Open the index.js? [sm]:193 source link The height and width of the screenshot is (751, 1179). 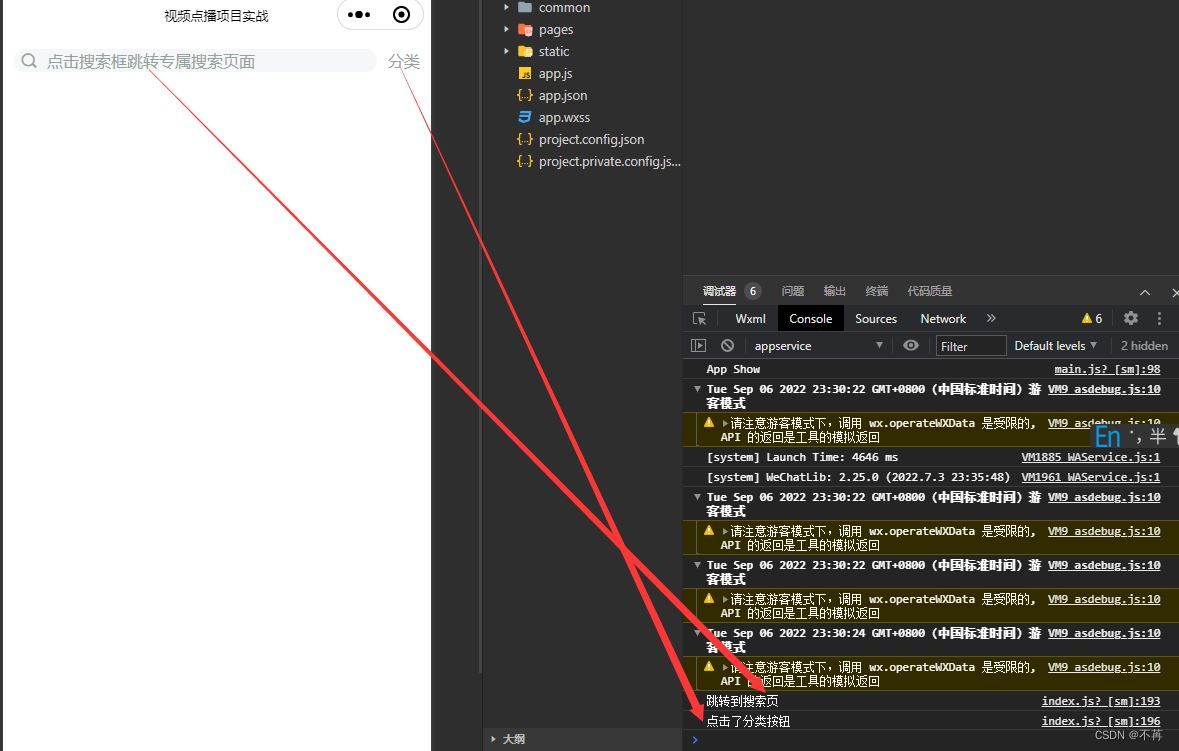click(1100, 702)
